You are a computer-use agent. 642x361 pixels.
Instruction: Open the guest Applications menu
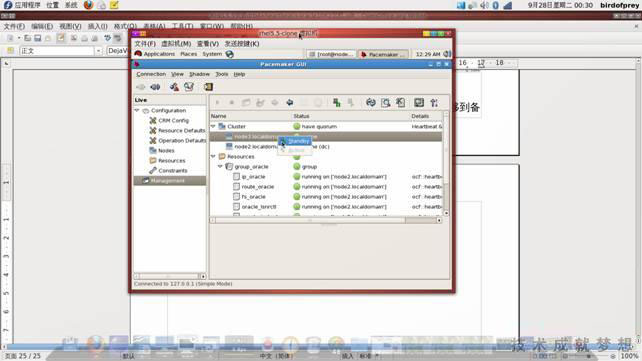pyautogui.click(x=155, y=54)
